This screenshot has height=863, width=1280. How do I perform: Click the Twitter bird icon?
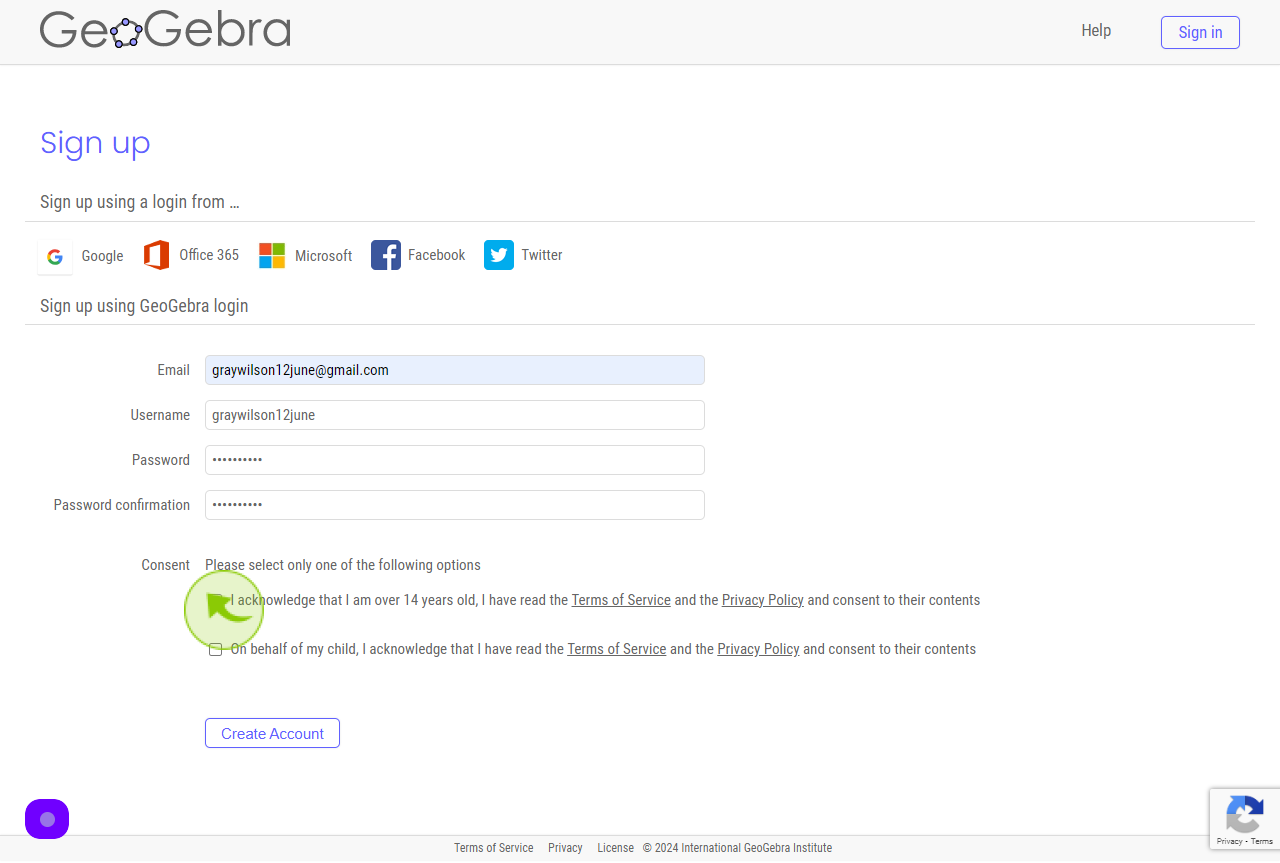click(x=499, y=255)
